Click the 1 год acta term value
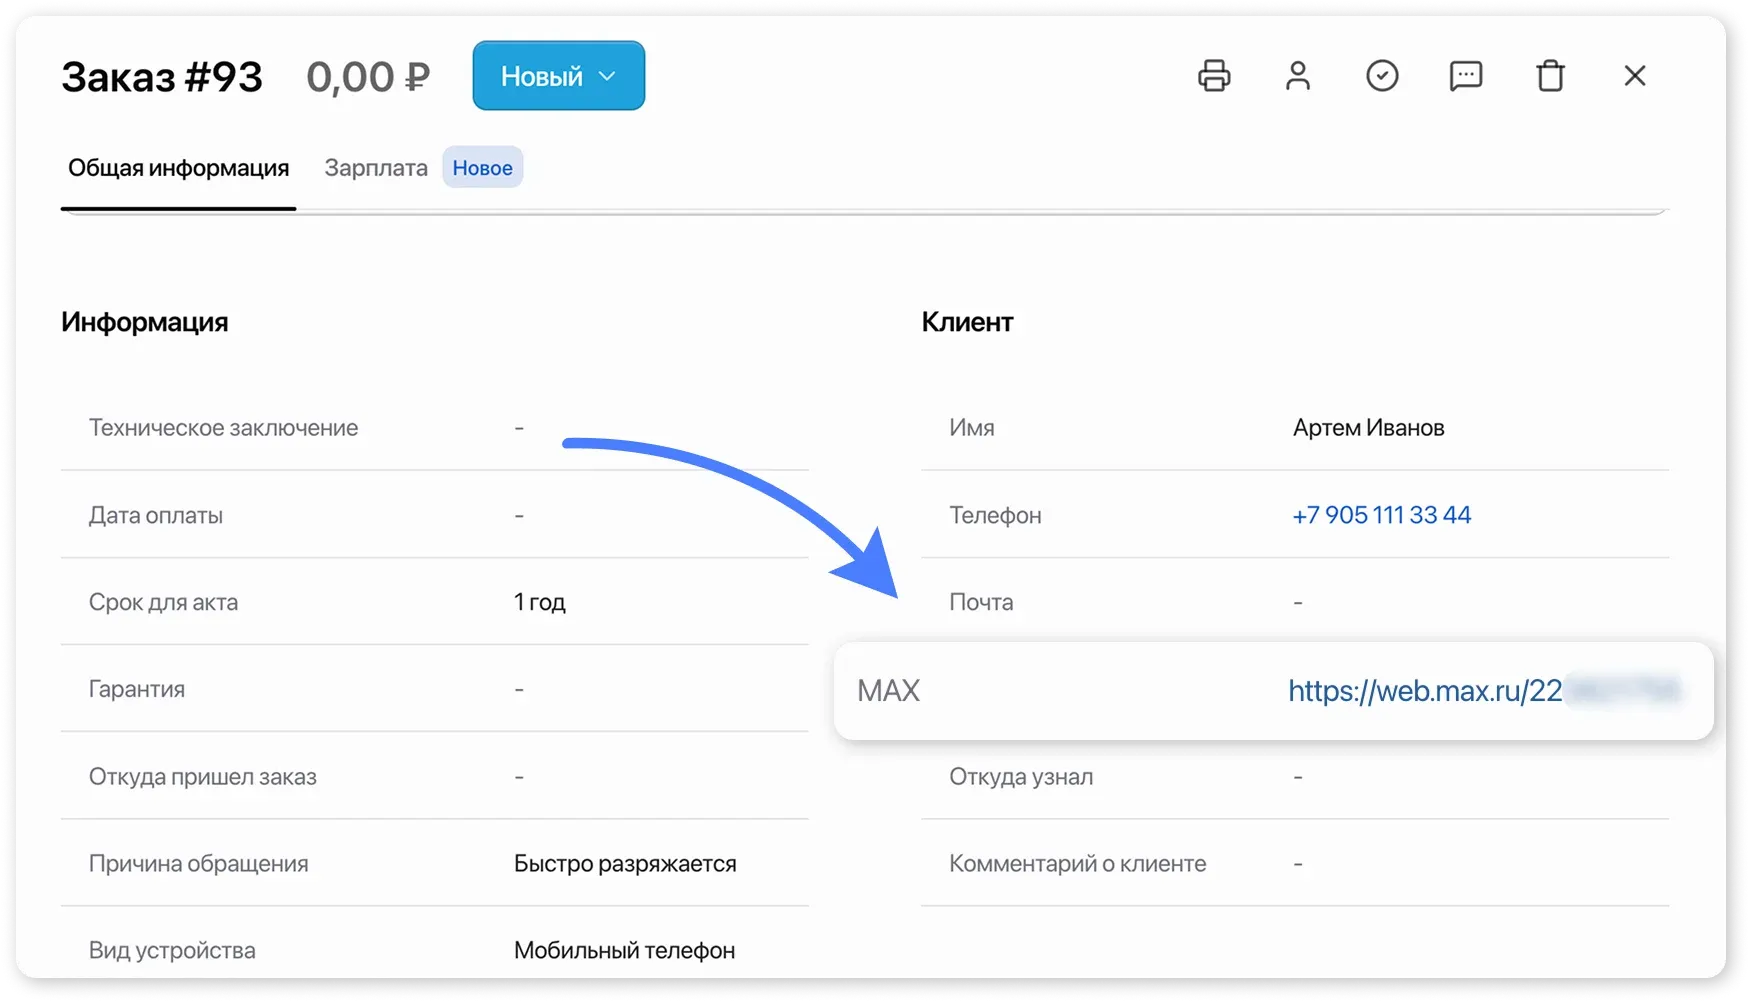The width and height of the screenshot is (1750, 1002). point(539,601)
